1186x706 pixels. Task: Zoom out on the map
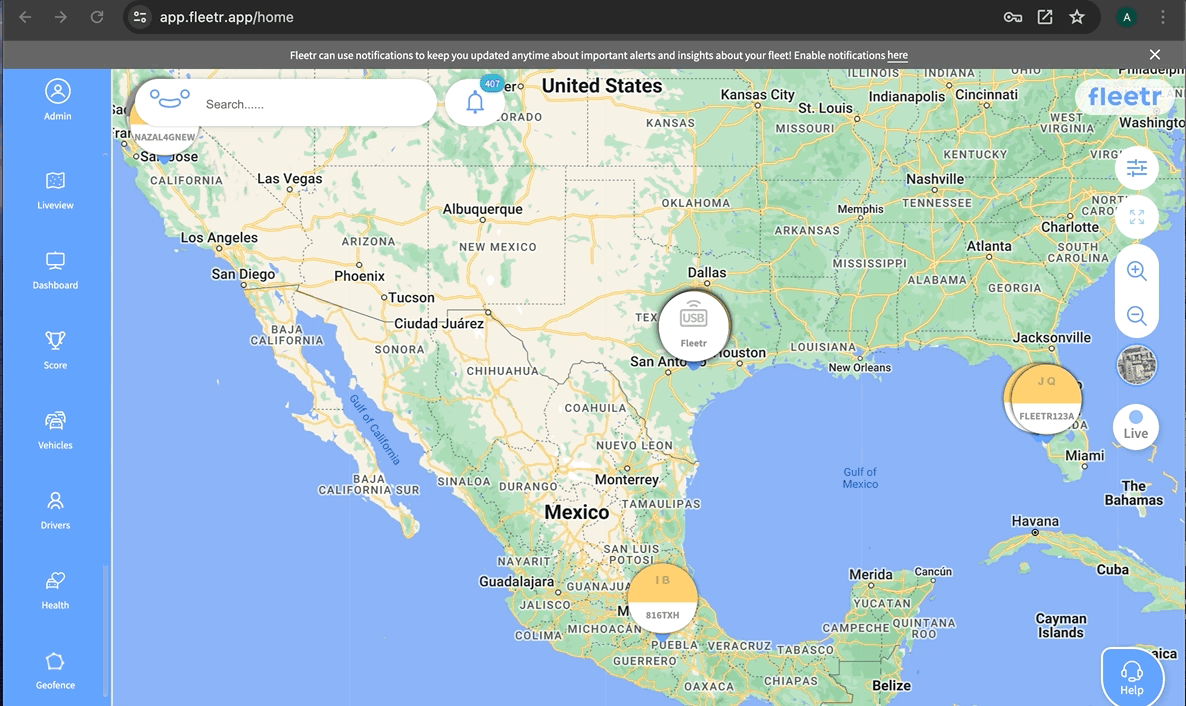click(x=1136, y=315)
